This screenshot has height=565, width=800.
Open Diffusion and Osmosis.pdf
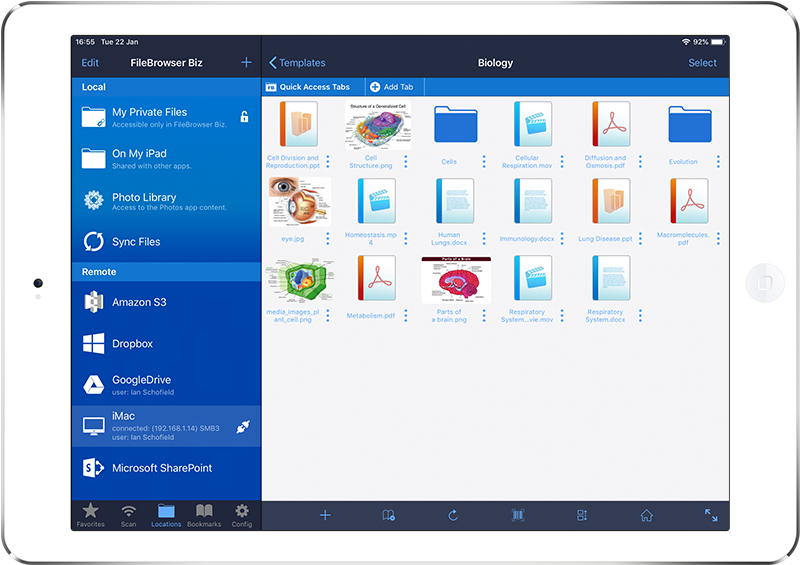click(611, 124)
